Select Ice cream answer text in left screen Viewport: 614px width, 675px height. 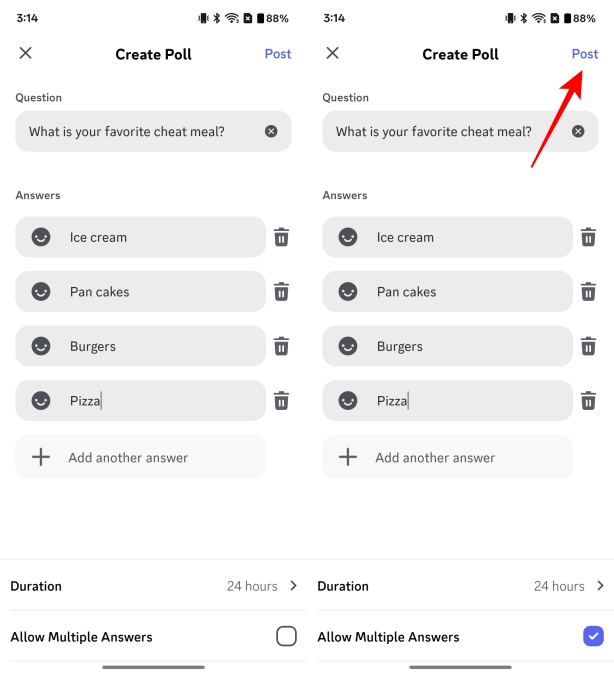(98, 238)
